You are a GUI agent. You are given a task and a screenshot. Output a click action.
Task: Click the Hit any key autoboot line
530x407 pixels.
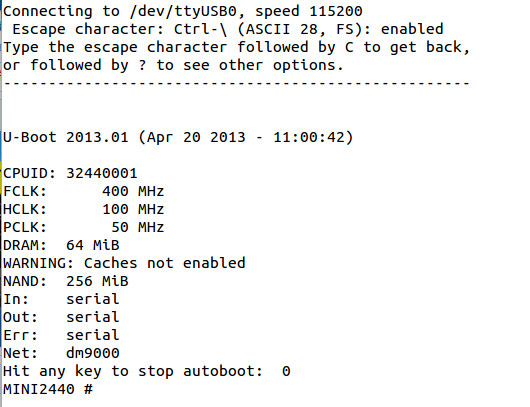[147, 371]
